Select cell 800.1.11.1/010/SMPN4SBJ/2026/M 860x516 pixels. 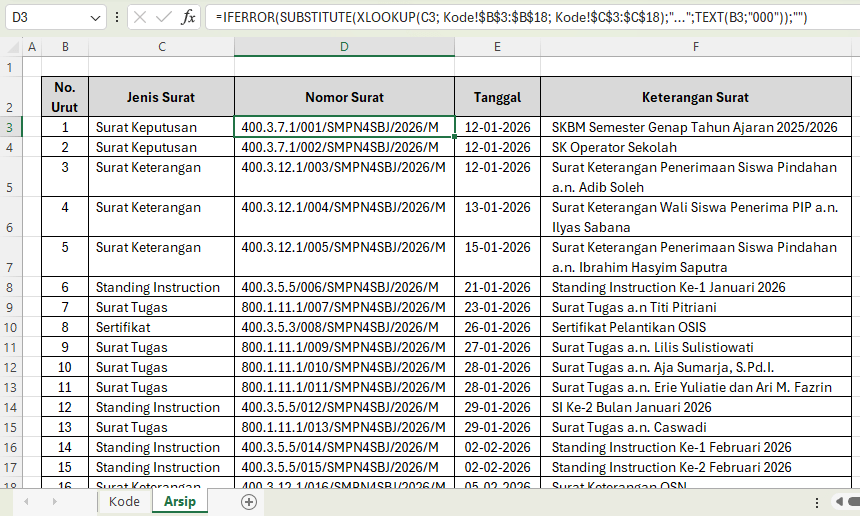pos(344,367)
